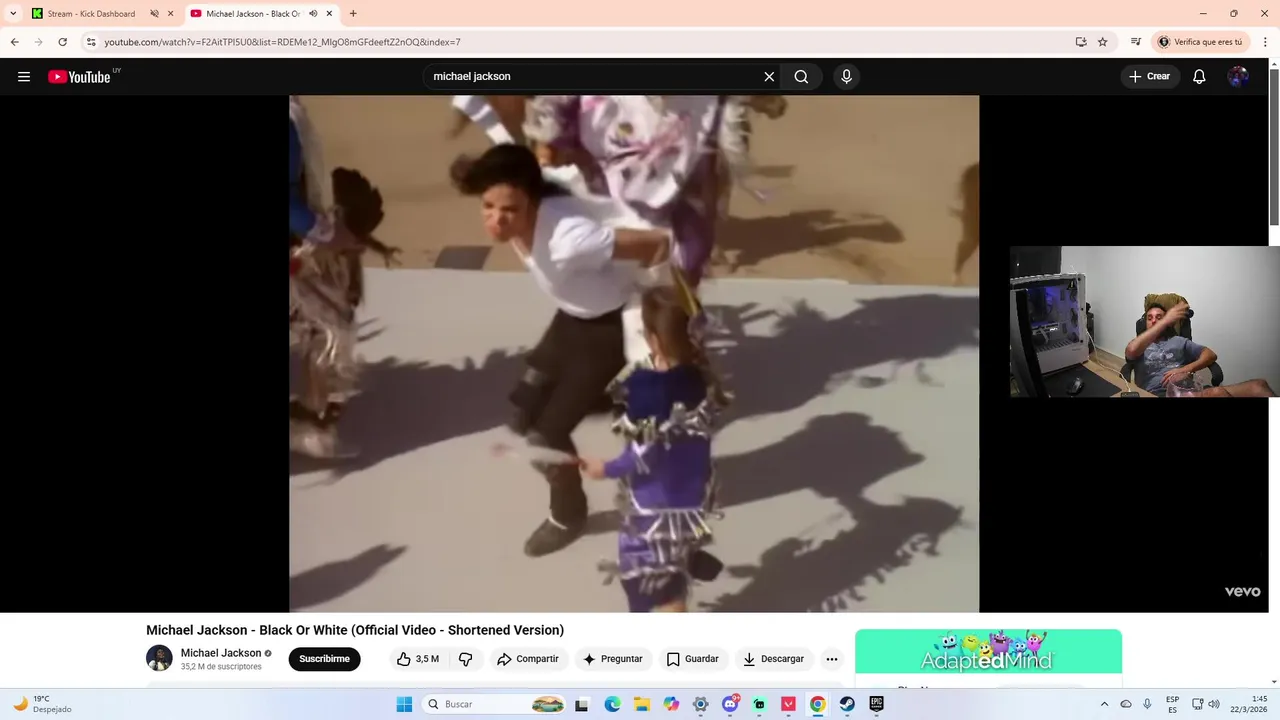
Task: Go to the YouTube home logo
Action: [x=79, y=77]
